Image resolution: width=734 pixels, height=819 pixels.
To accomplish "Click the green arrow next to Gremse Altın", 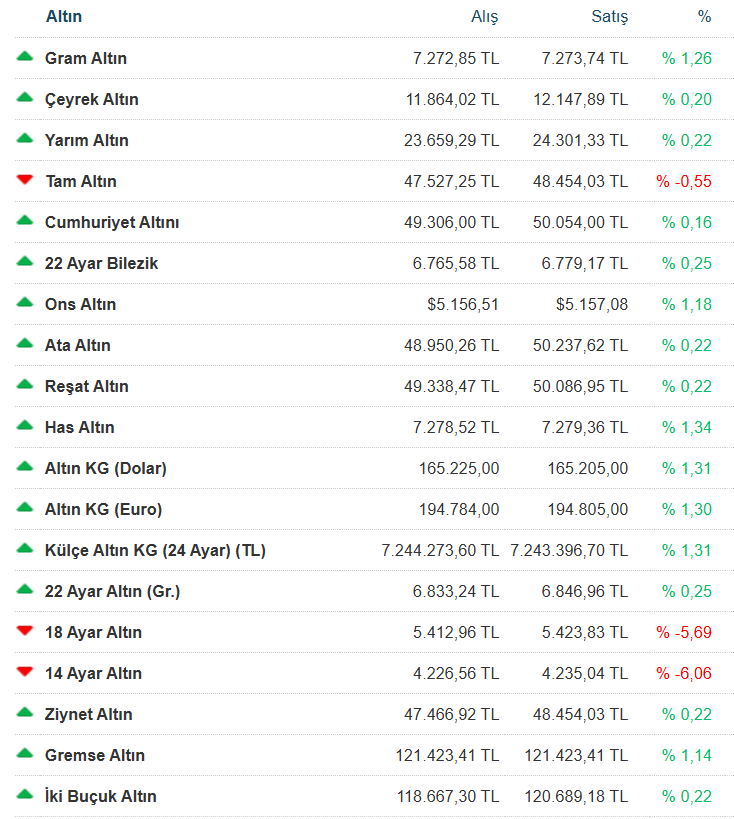I will (25, 754).
